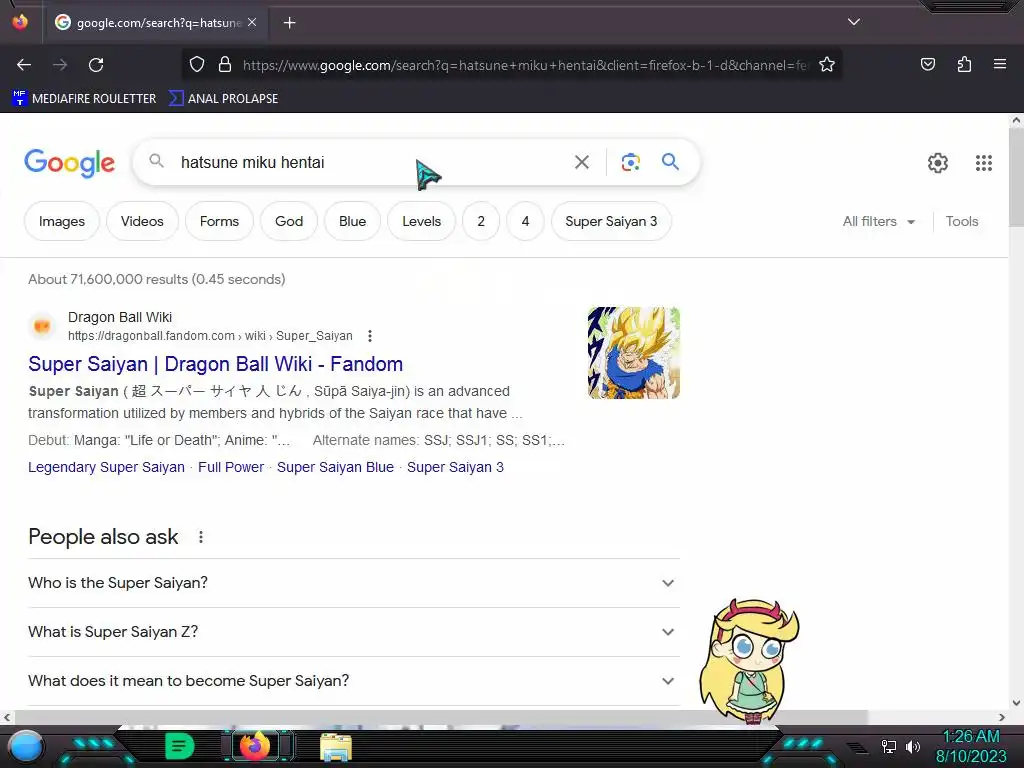This screenshot has width=1024, height=768.
Task: Click the dragonball.fandom.com URL breadcrumb
Action: pyautogui.click(x=210, y=336)
